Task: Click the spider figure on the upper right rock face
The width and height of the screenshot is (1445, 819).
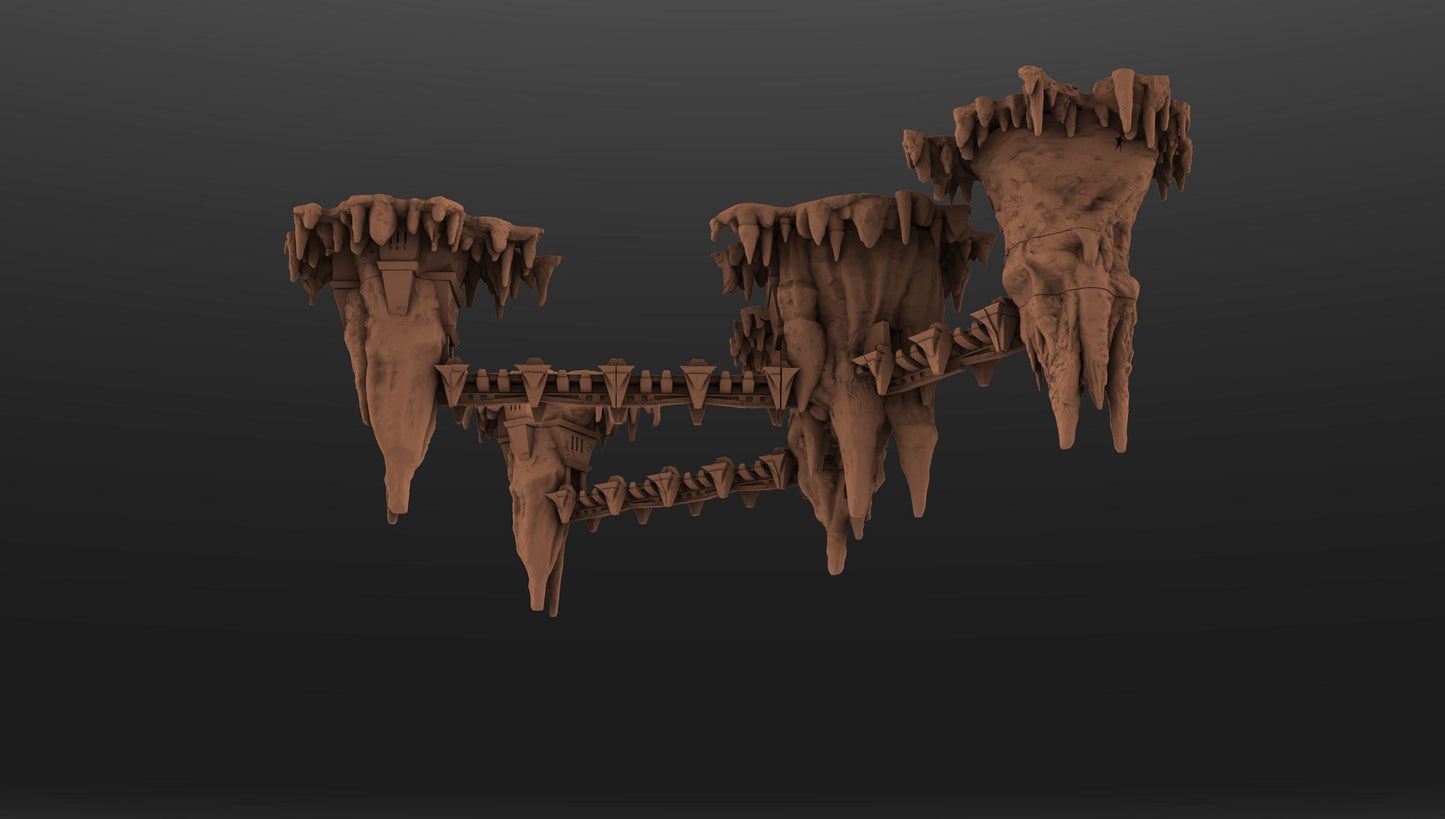Action: tap(1119, 143)
